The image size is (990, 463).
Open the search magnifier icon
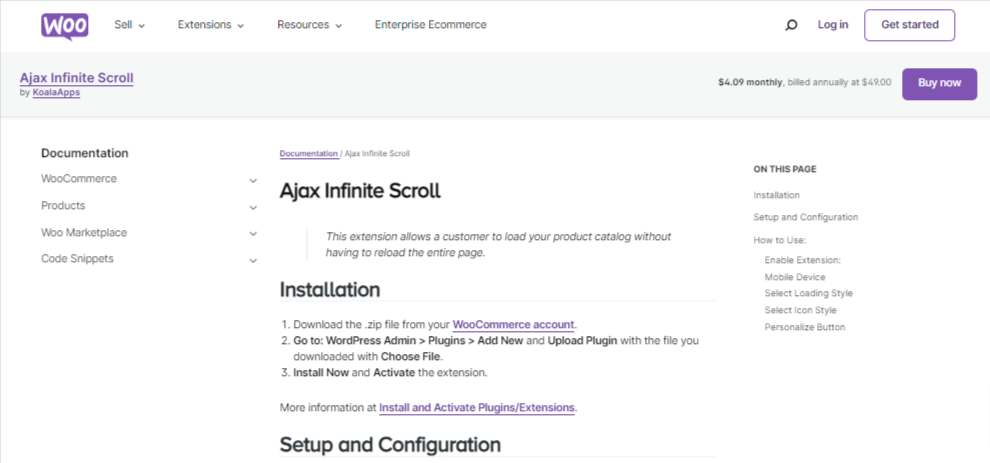(x=791, y=25)
